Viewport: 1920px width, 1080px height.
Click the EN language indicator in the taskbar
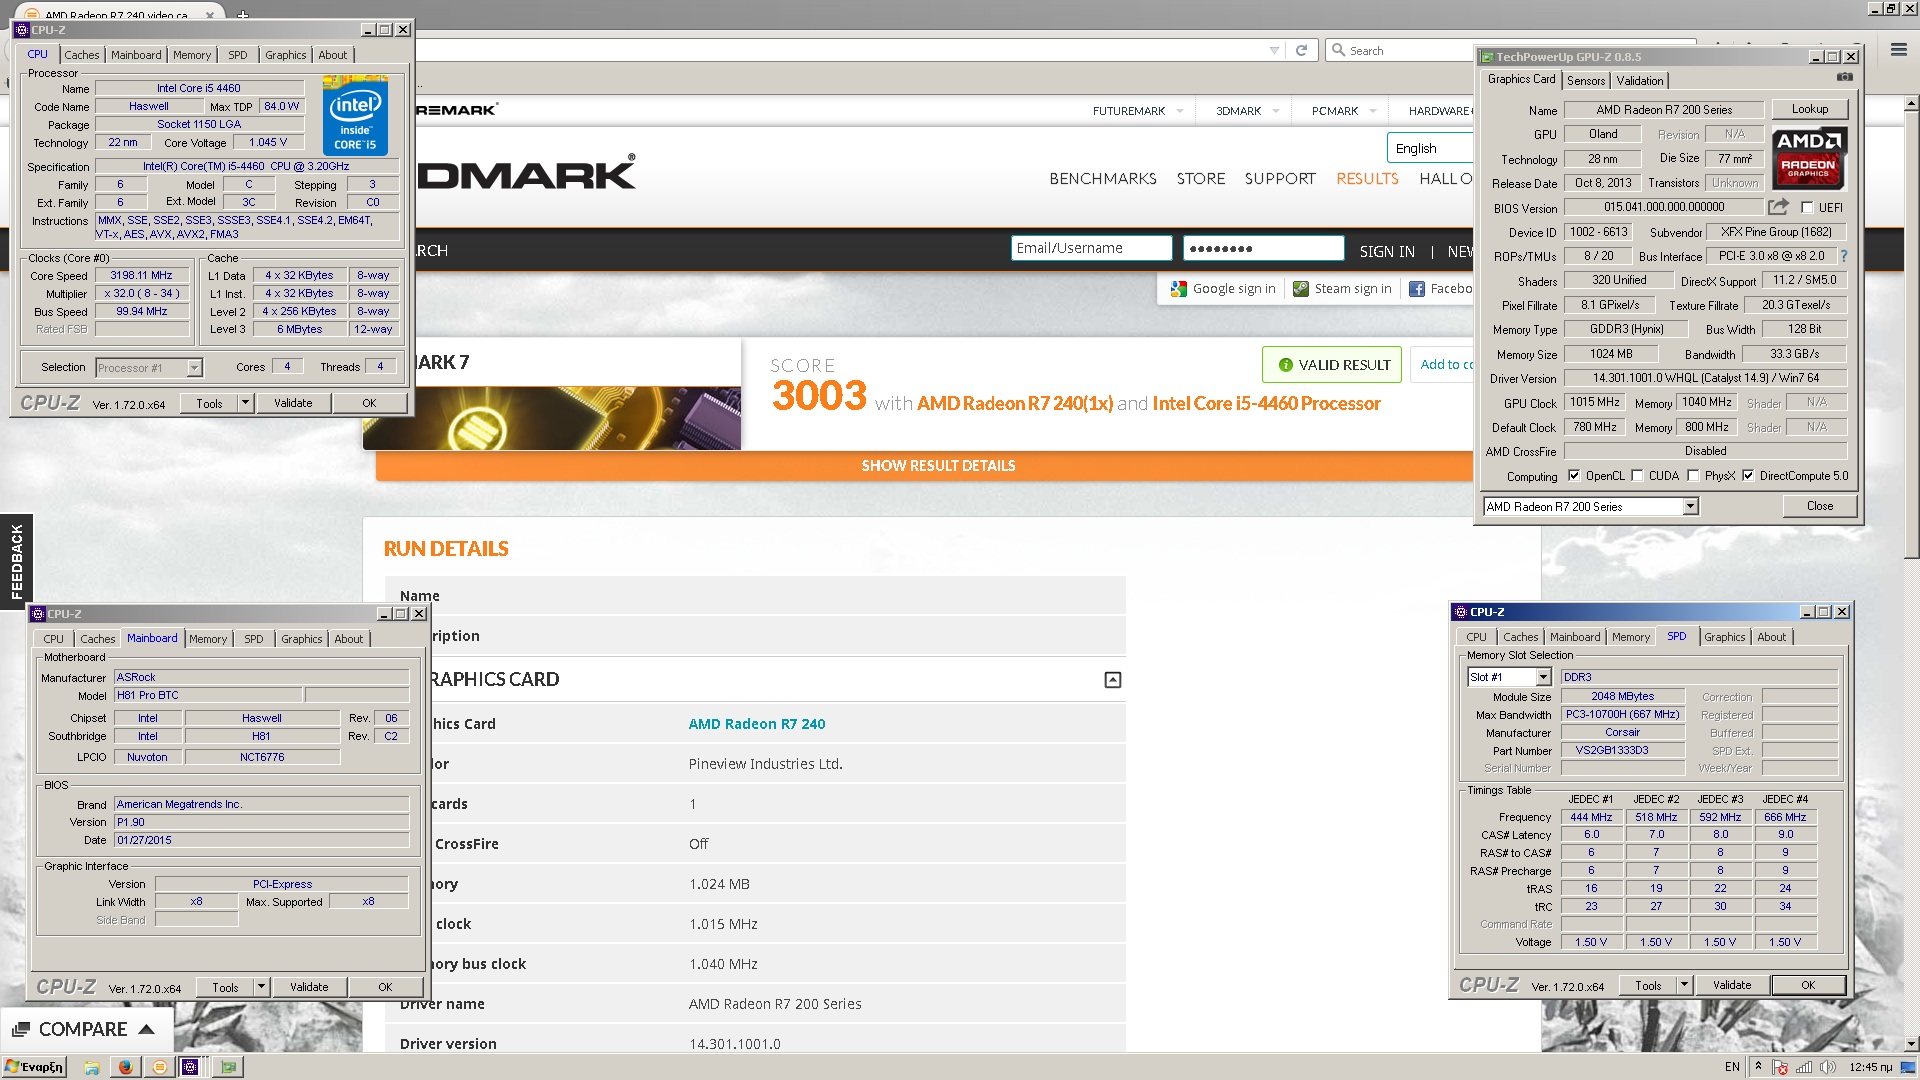(1732, 1067)
